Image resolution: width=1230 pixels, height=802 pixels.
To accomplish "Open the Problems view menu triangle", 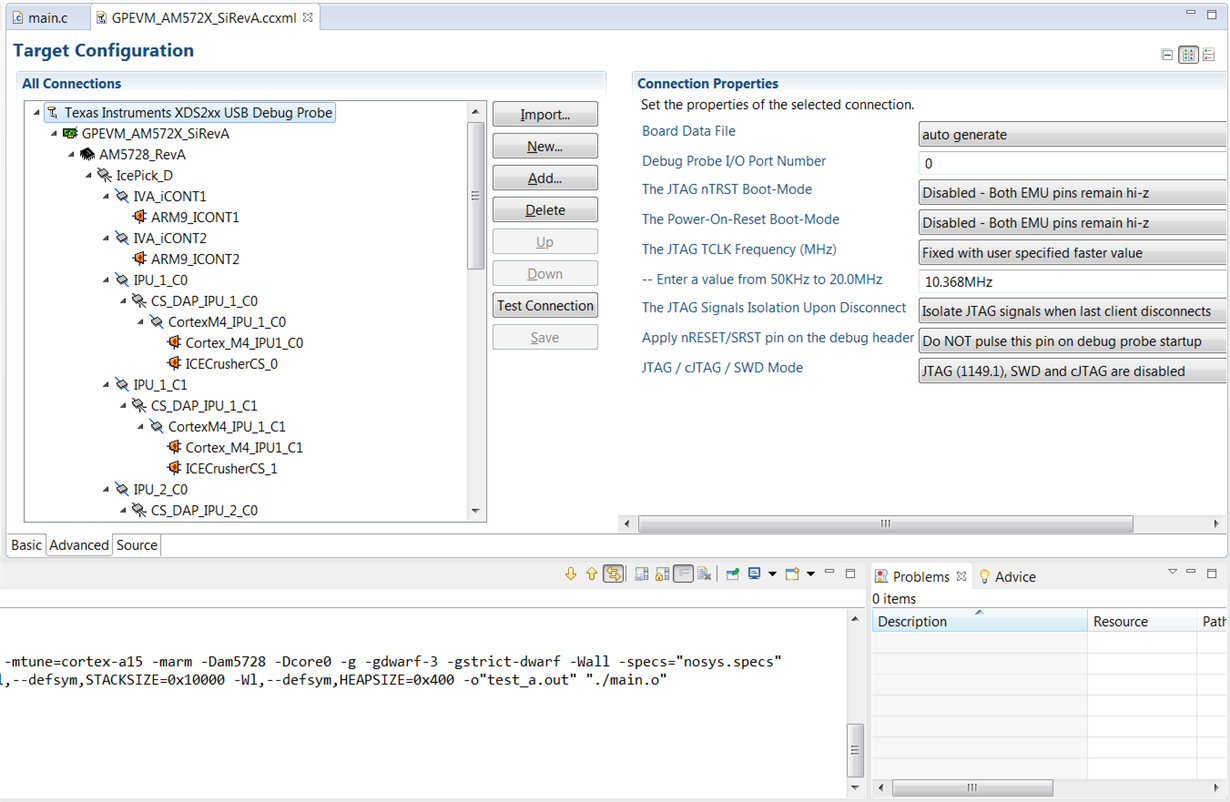I will tap(1172, 572).
